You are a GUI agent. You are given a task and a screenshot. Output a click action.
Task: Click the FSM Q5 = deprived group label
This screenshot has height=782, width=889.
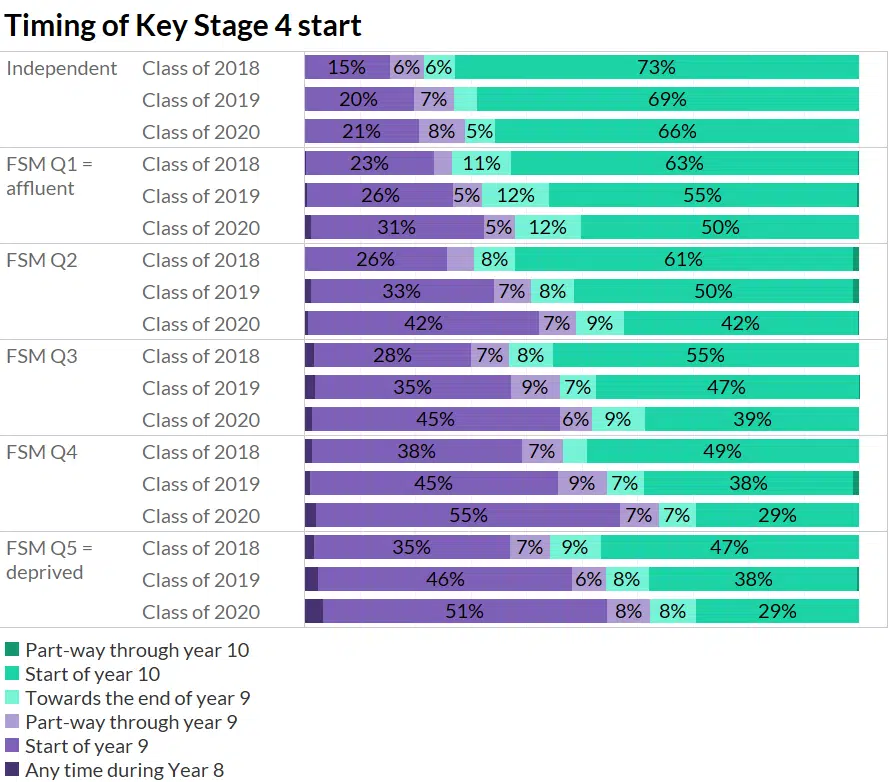point(49,560)
